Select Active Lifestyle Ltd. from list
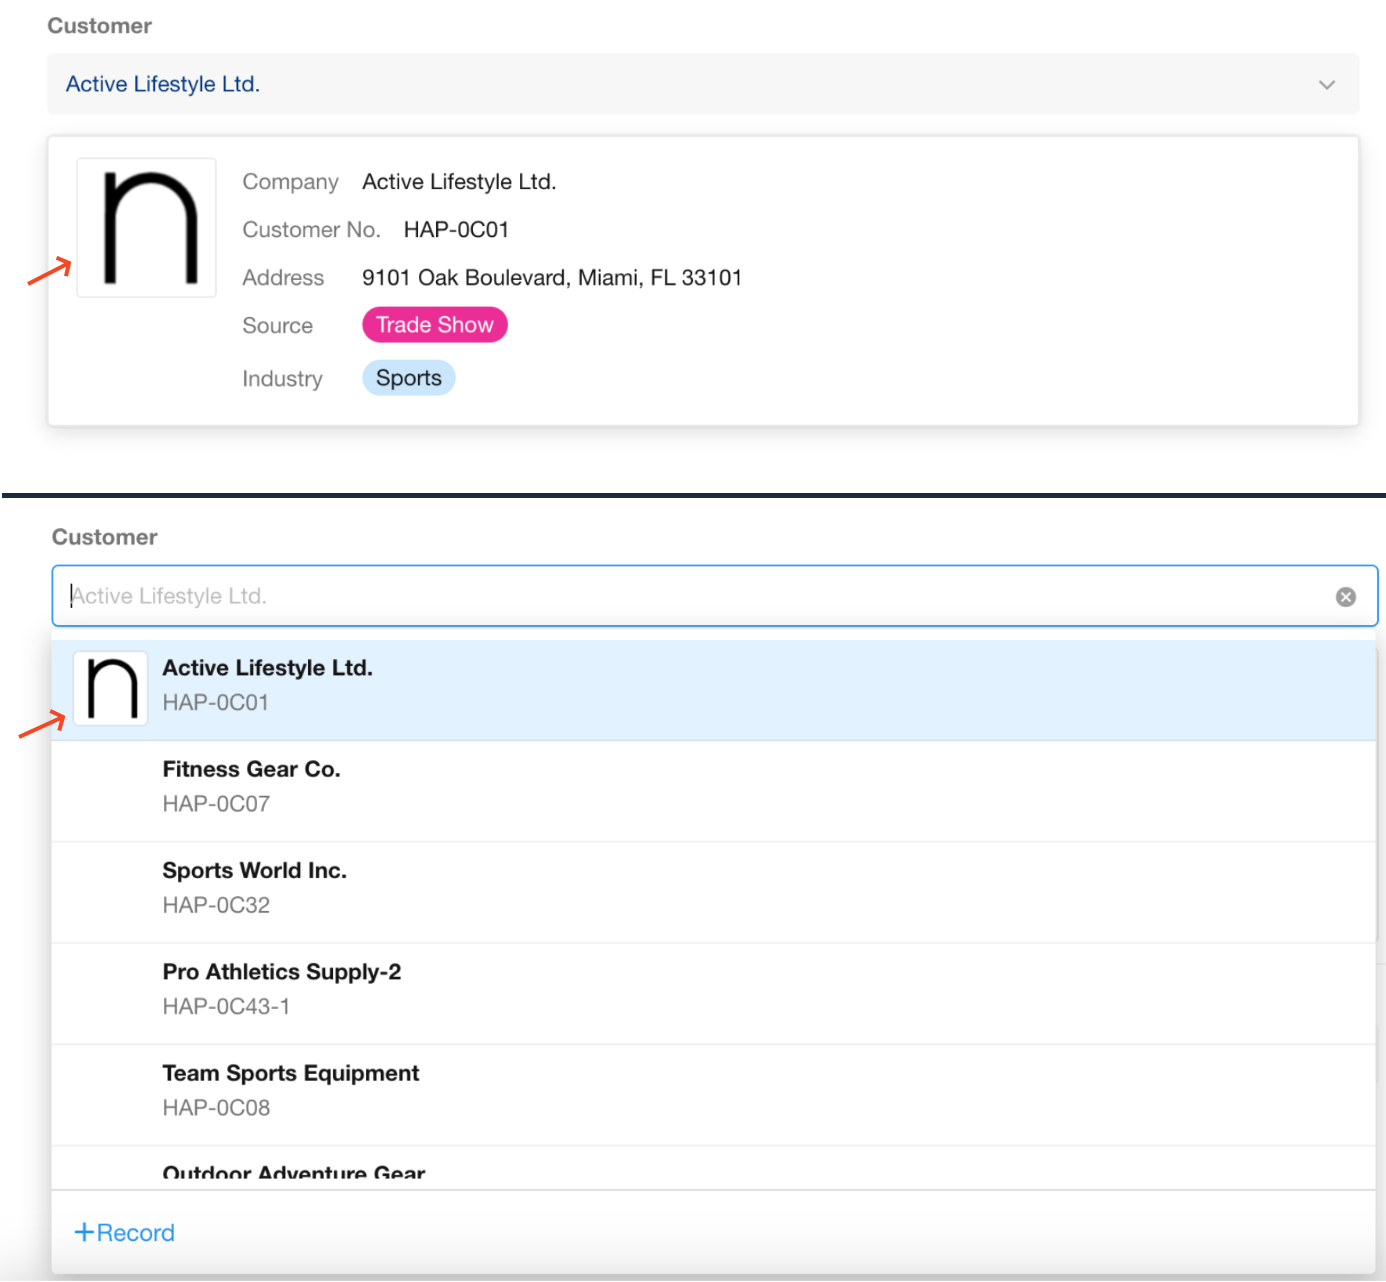Viewport: 1386px width, 1282px height. click(267, 668)
